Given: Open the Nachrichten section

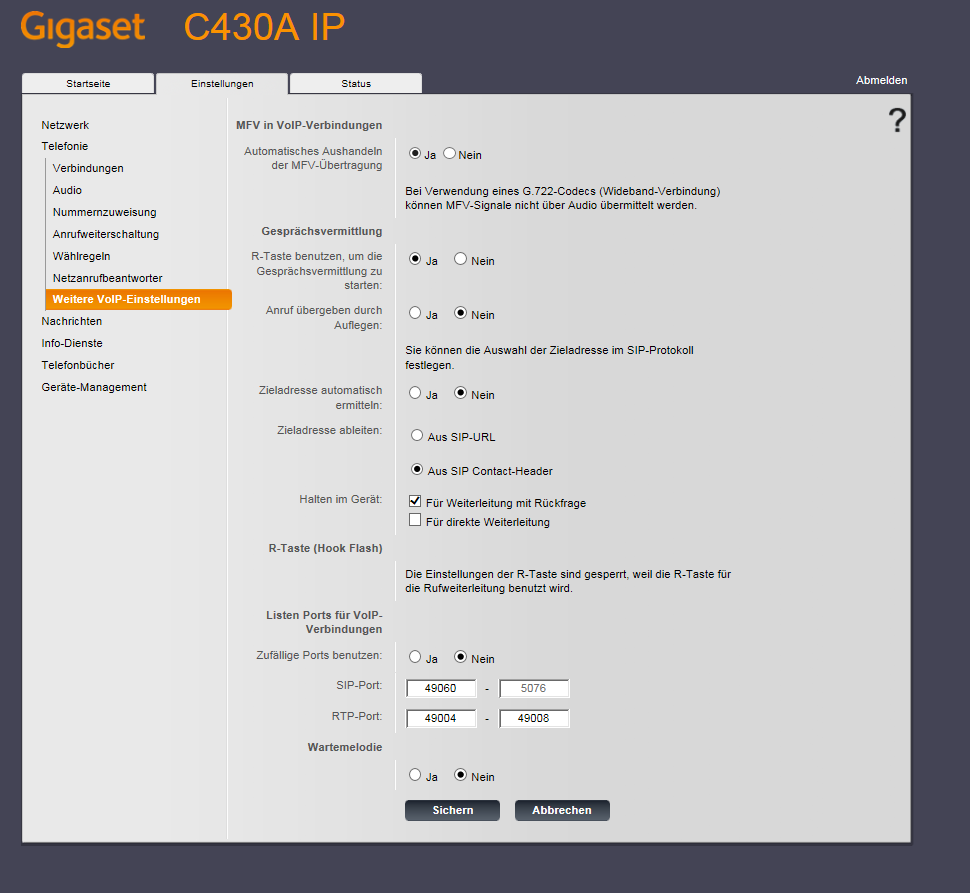Looking at the screenshot, I should tap(72, 321).
